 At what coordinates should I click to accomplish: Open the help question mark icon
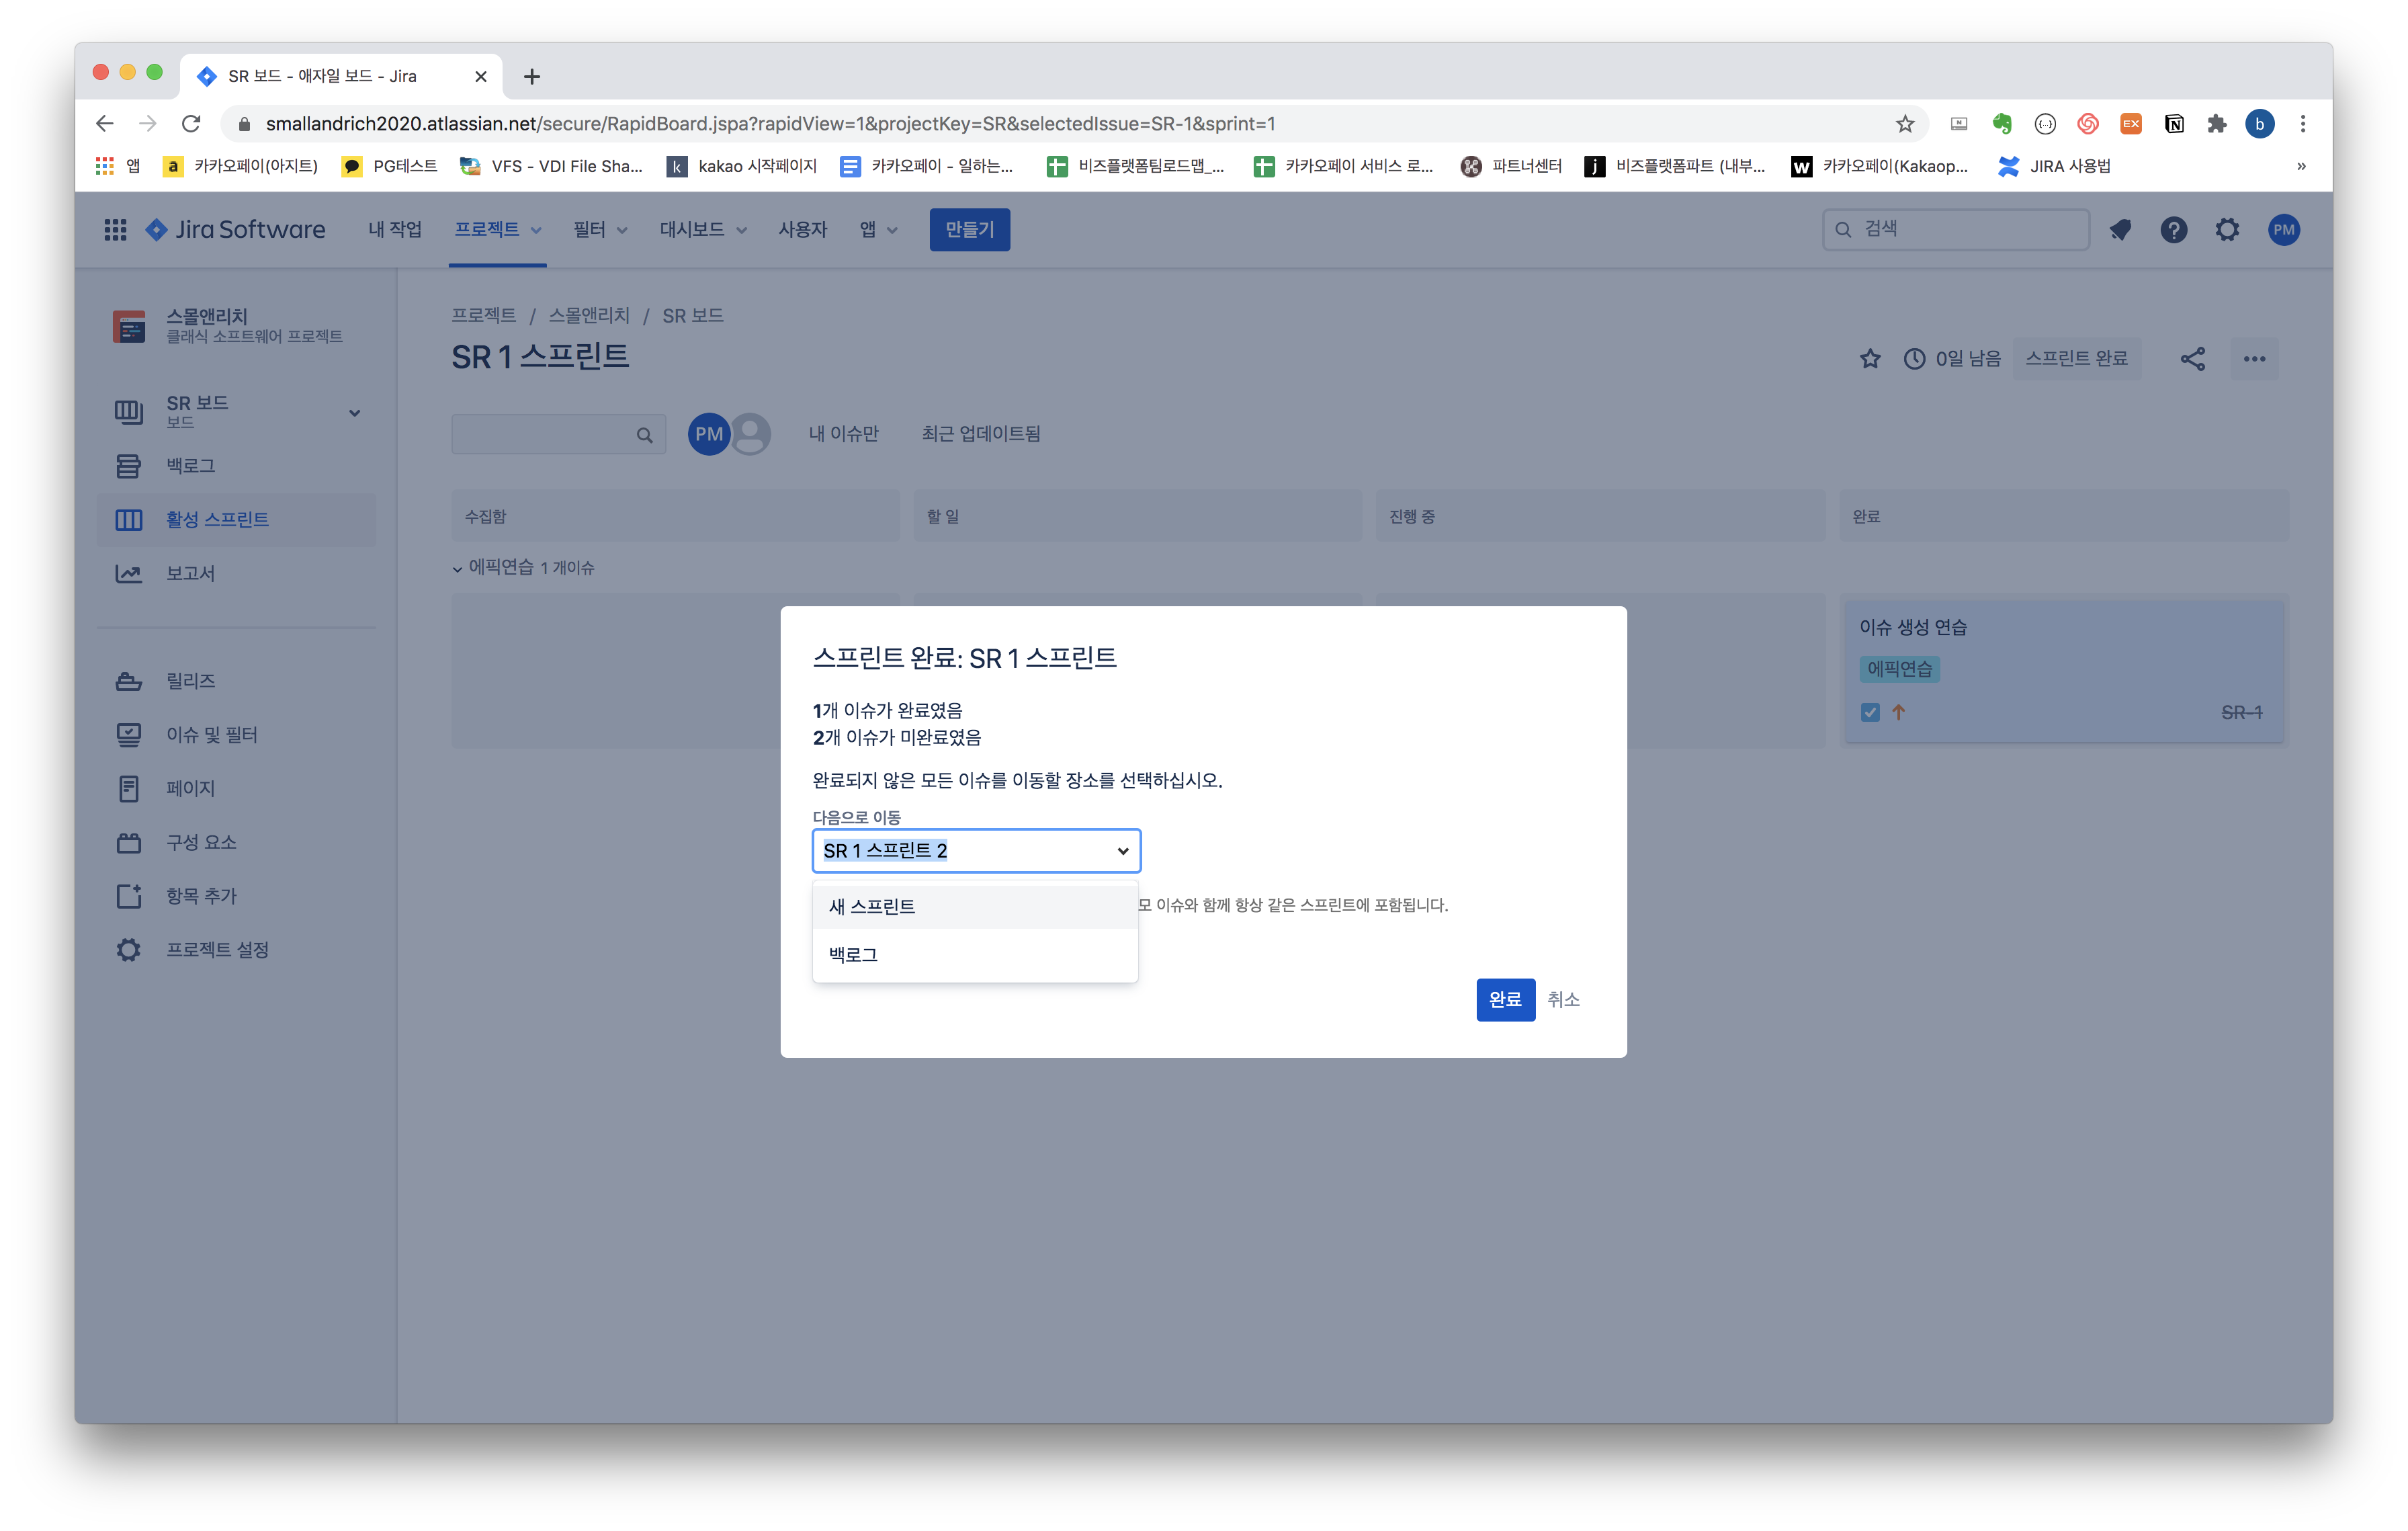(x=2173, y=230)
